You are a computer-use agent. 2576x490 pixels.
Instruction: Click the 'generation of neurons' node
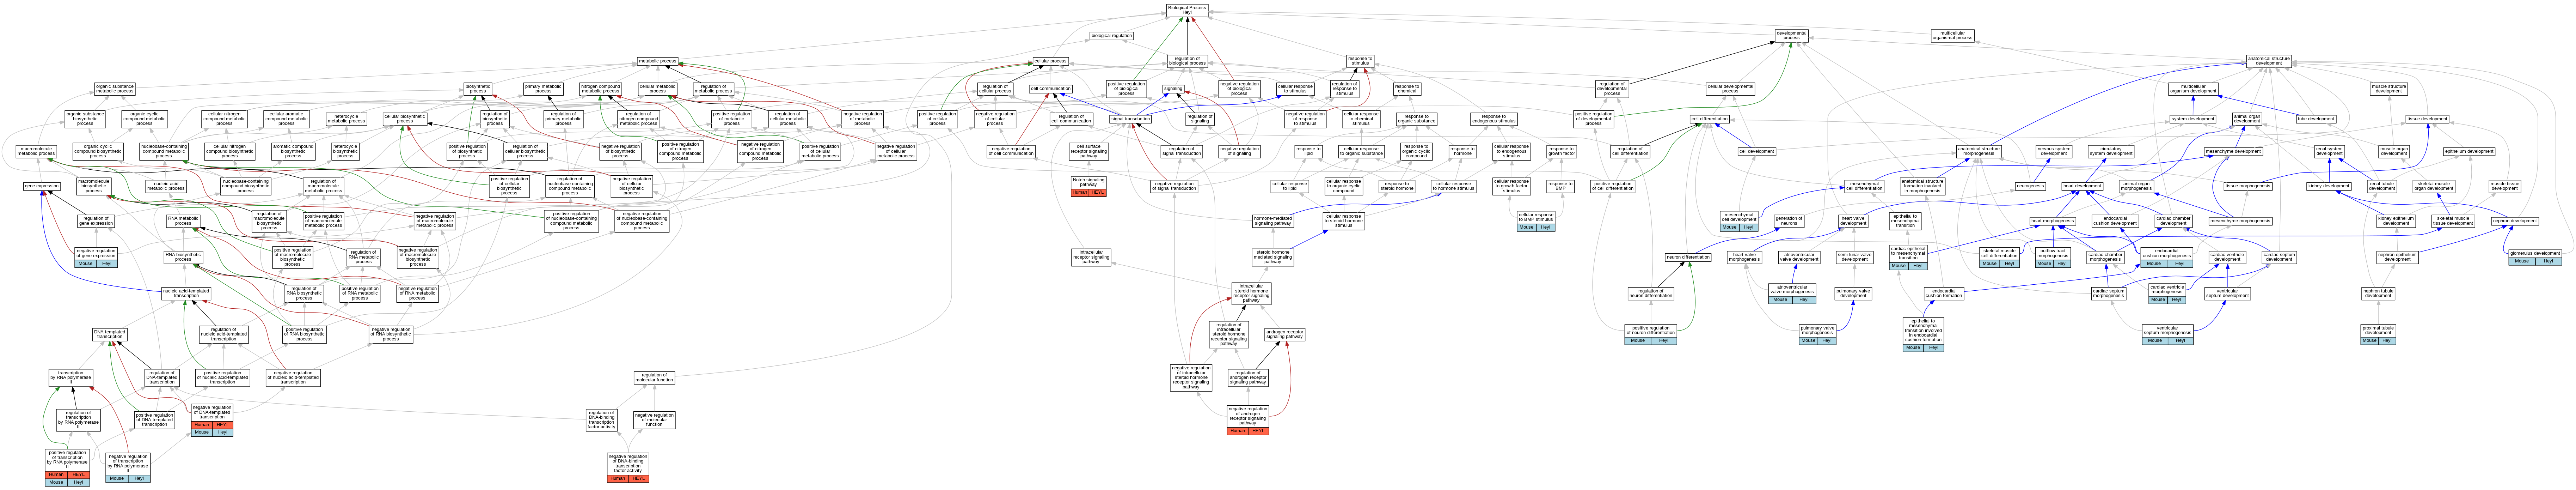tap(1789, 221)
